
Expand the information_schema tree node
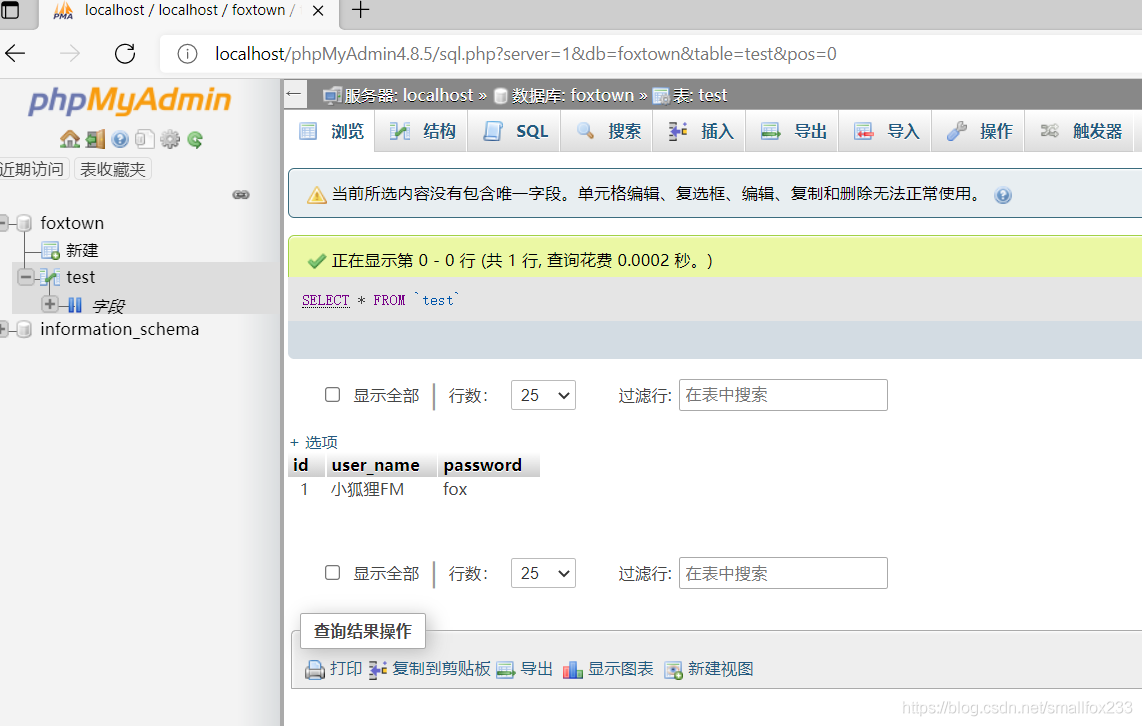coord(3,329)
